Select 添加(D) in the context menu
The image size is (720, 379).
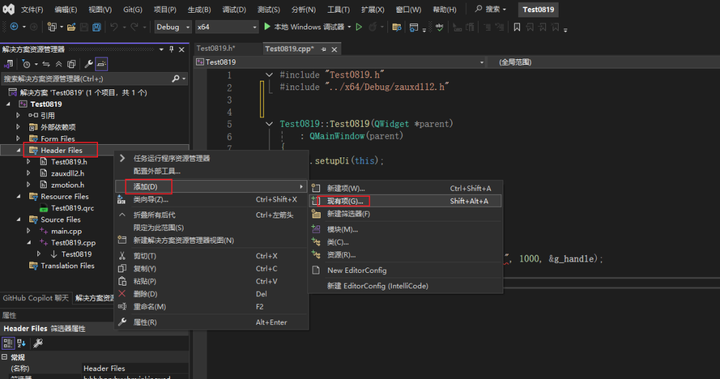coord(211,187)
